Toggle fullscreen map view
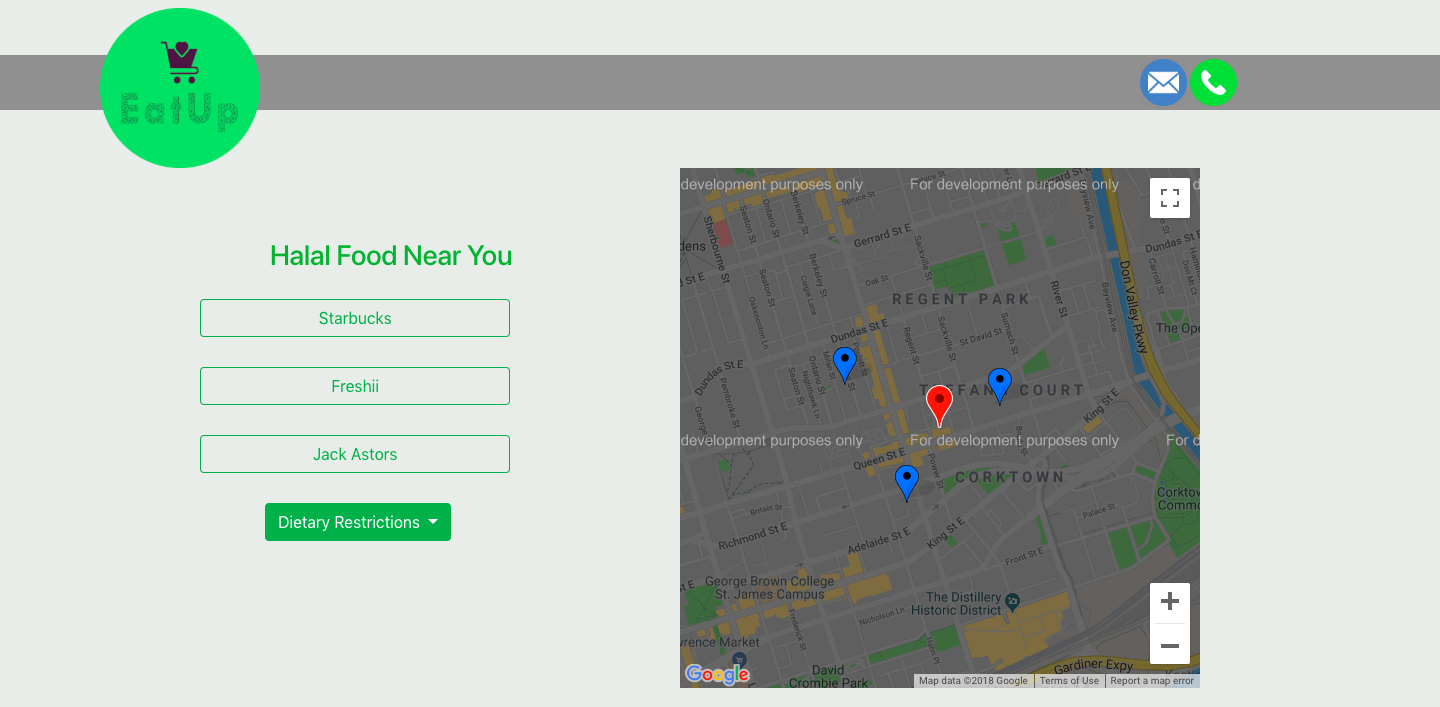1440x707 pixels. (1170, 198)
